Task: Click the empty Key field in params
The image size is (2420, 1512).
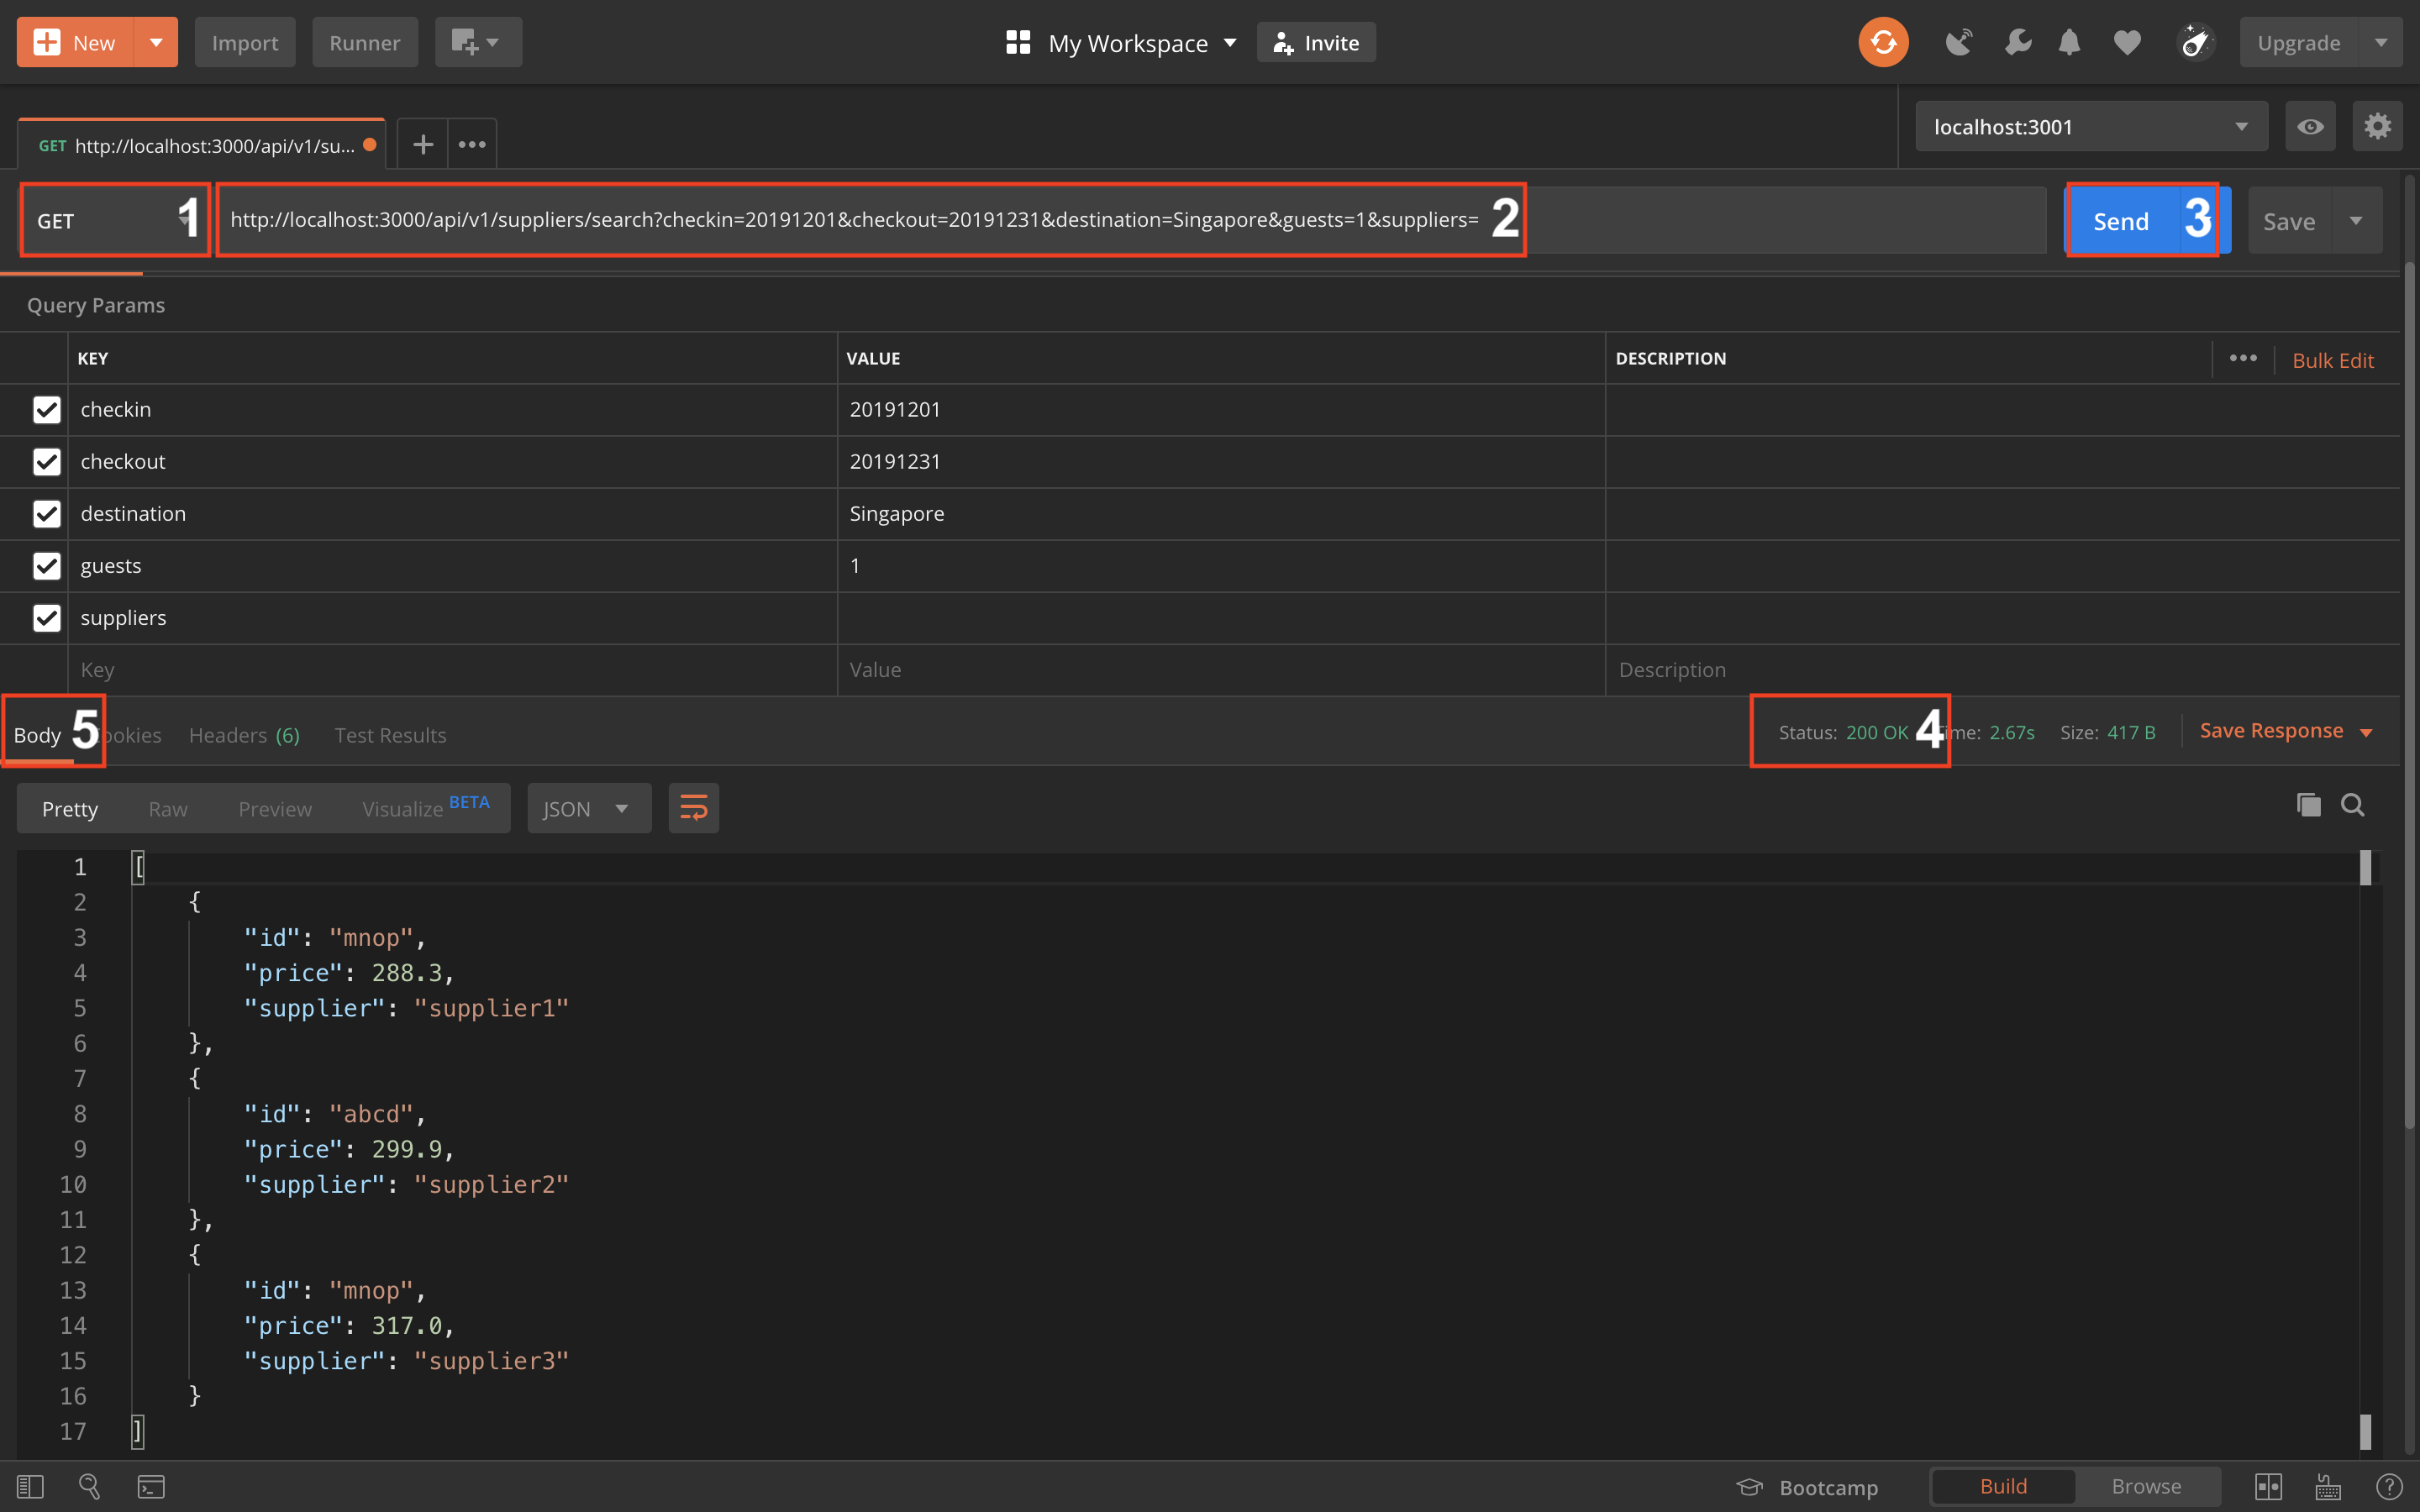Action: (452, 669)
